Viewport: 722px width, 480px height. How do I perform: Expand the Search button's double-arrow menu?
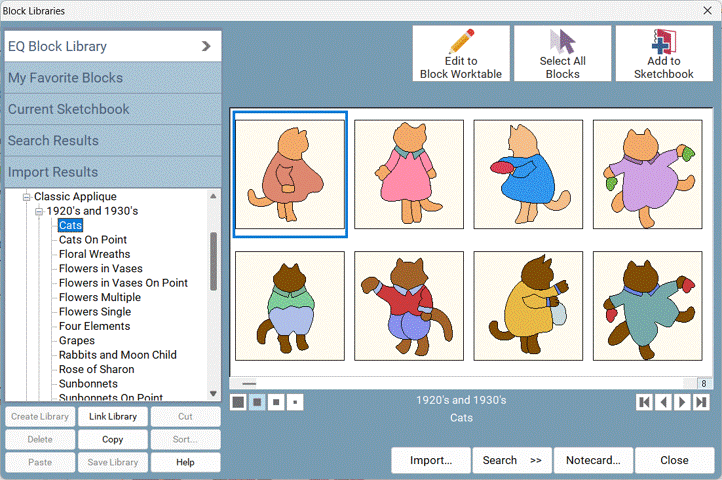(535, 461)
